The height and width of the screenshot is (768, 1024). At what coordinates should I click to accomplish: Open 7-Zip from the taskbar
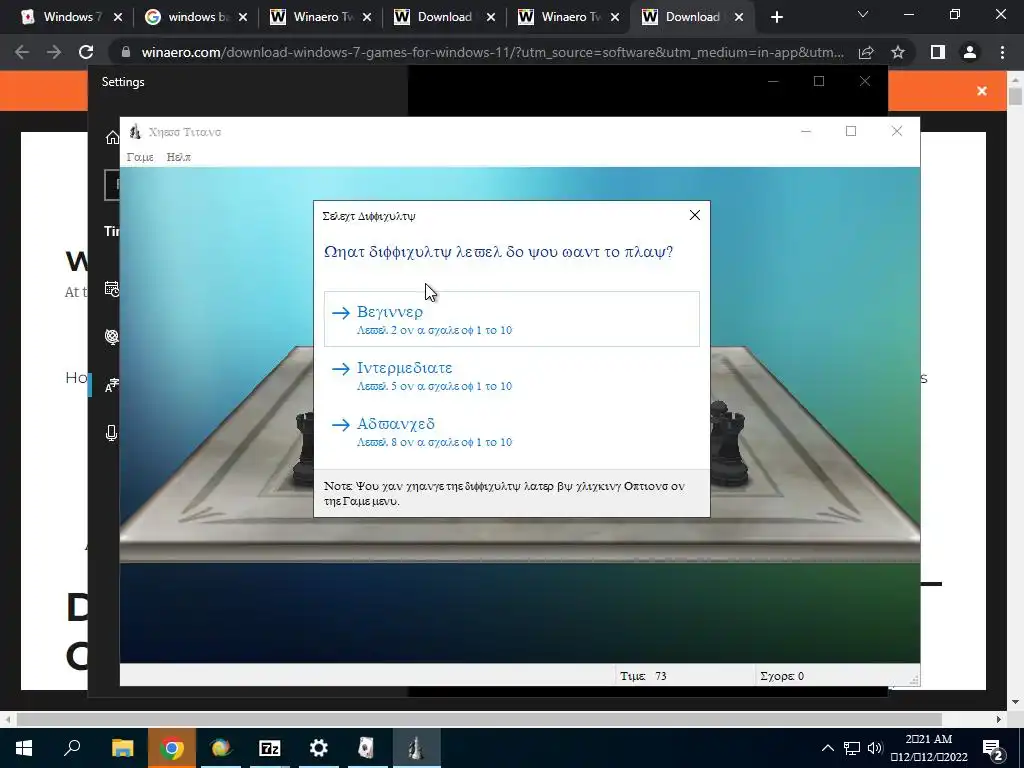tap(270, 748)
